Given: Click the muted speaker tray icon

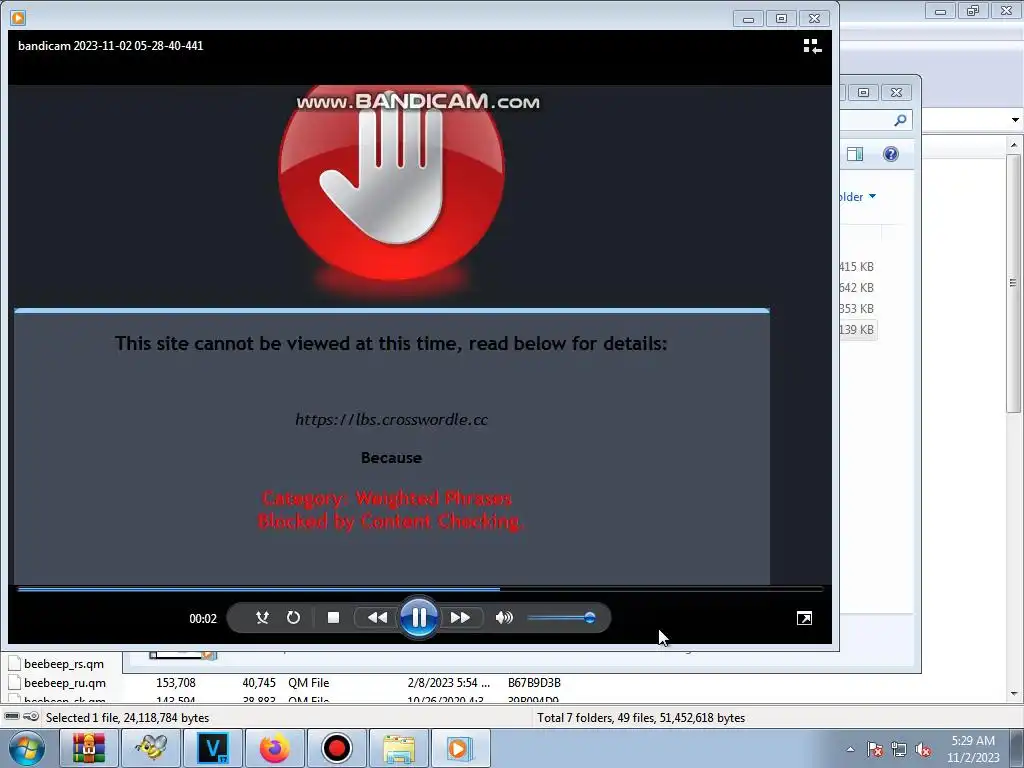Looking at the screenshot, I should point(923,749).
